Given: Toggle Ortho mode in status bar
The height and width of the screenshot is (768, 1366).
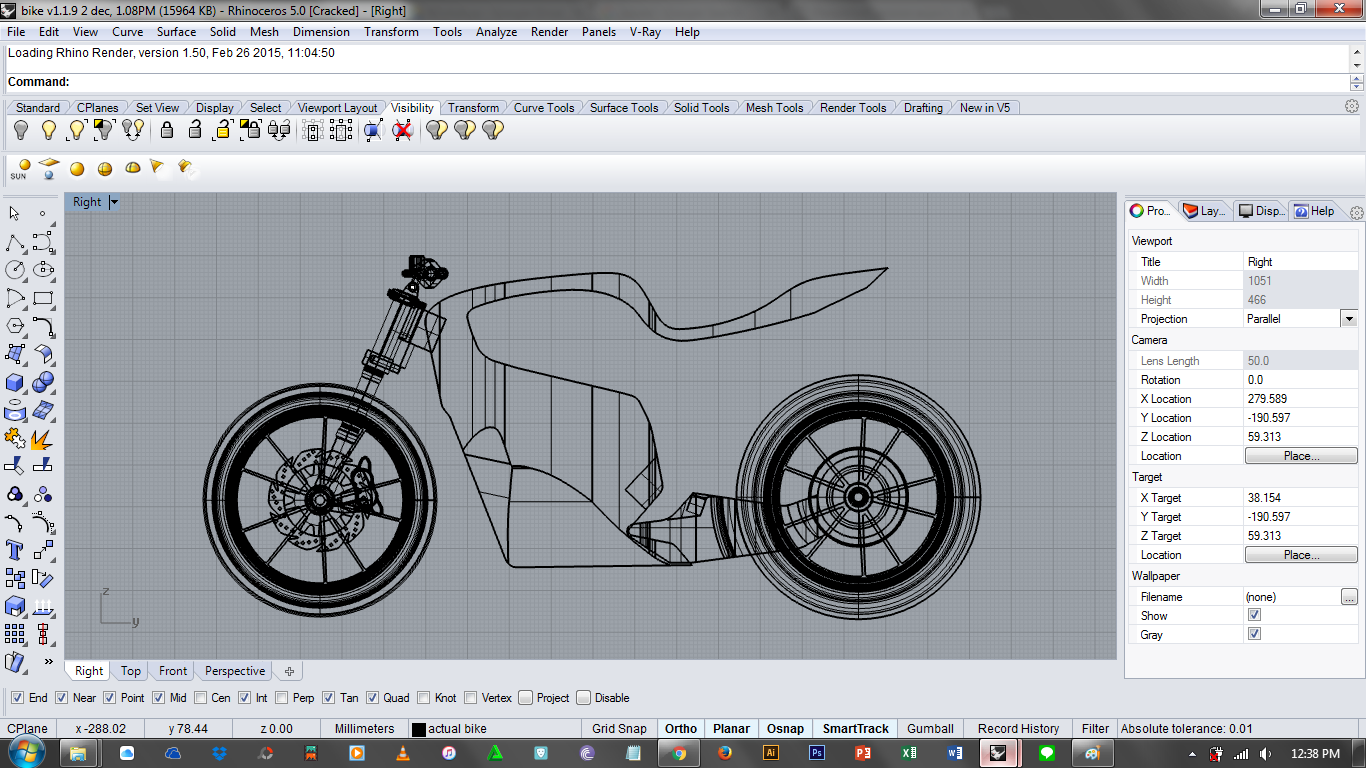Looking at the screenshot, I should pos(681,729).
